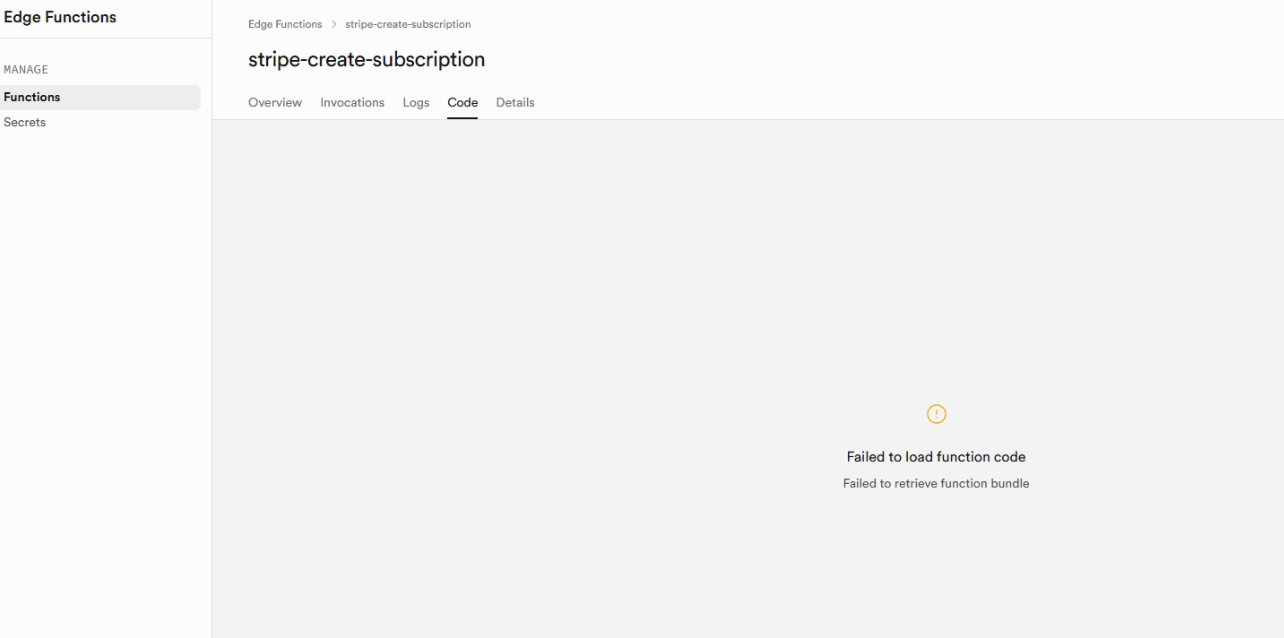
Task: Click the stripe-create-subscription page title
Action: [366, 59]
